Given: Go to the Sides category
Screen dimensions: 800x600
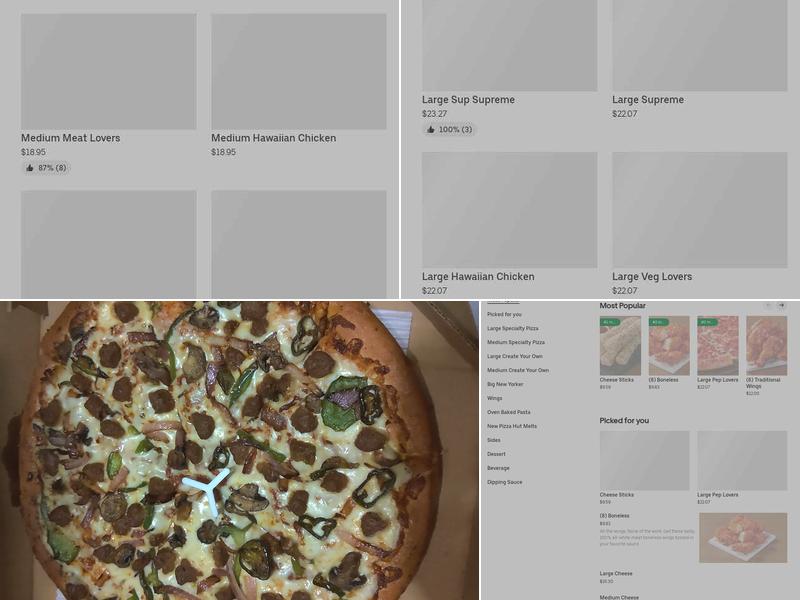Looking at the screenshot, I should pos(493,440).
